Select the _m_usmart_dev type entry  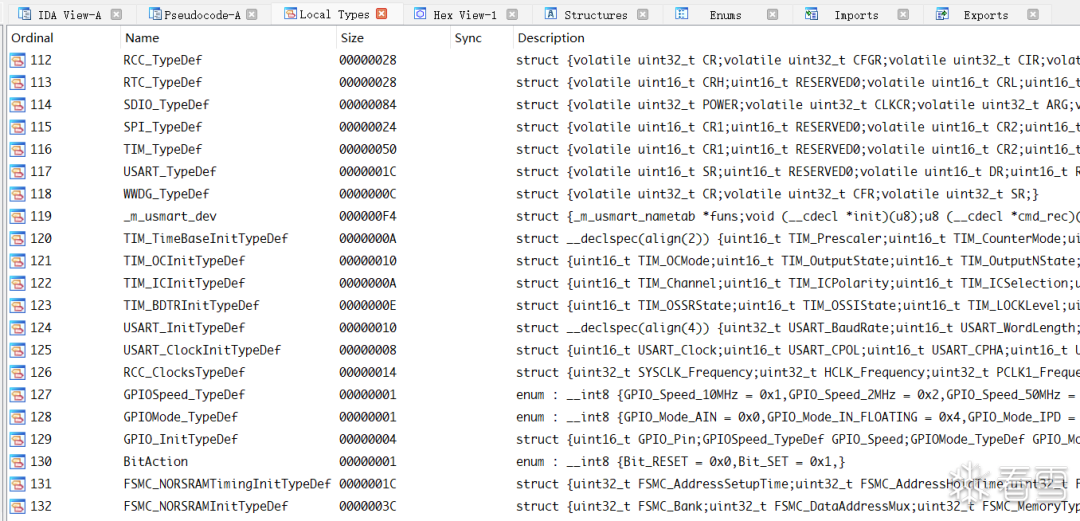[543, 216]
